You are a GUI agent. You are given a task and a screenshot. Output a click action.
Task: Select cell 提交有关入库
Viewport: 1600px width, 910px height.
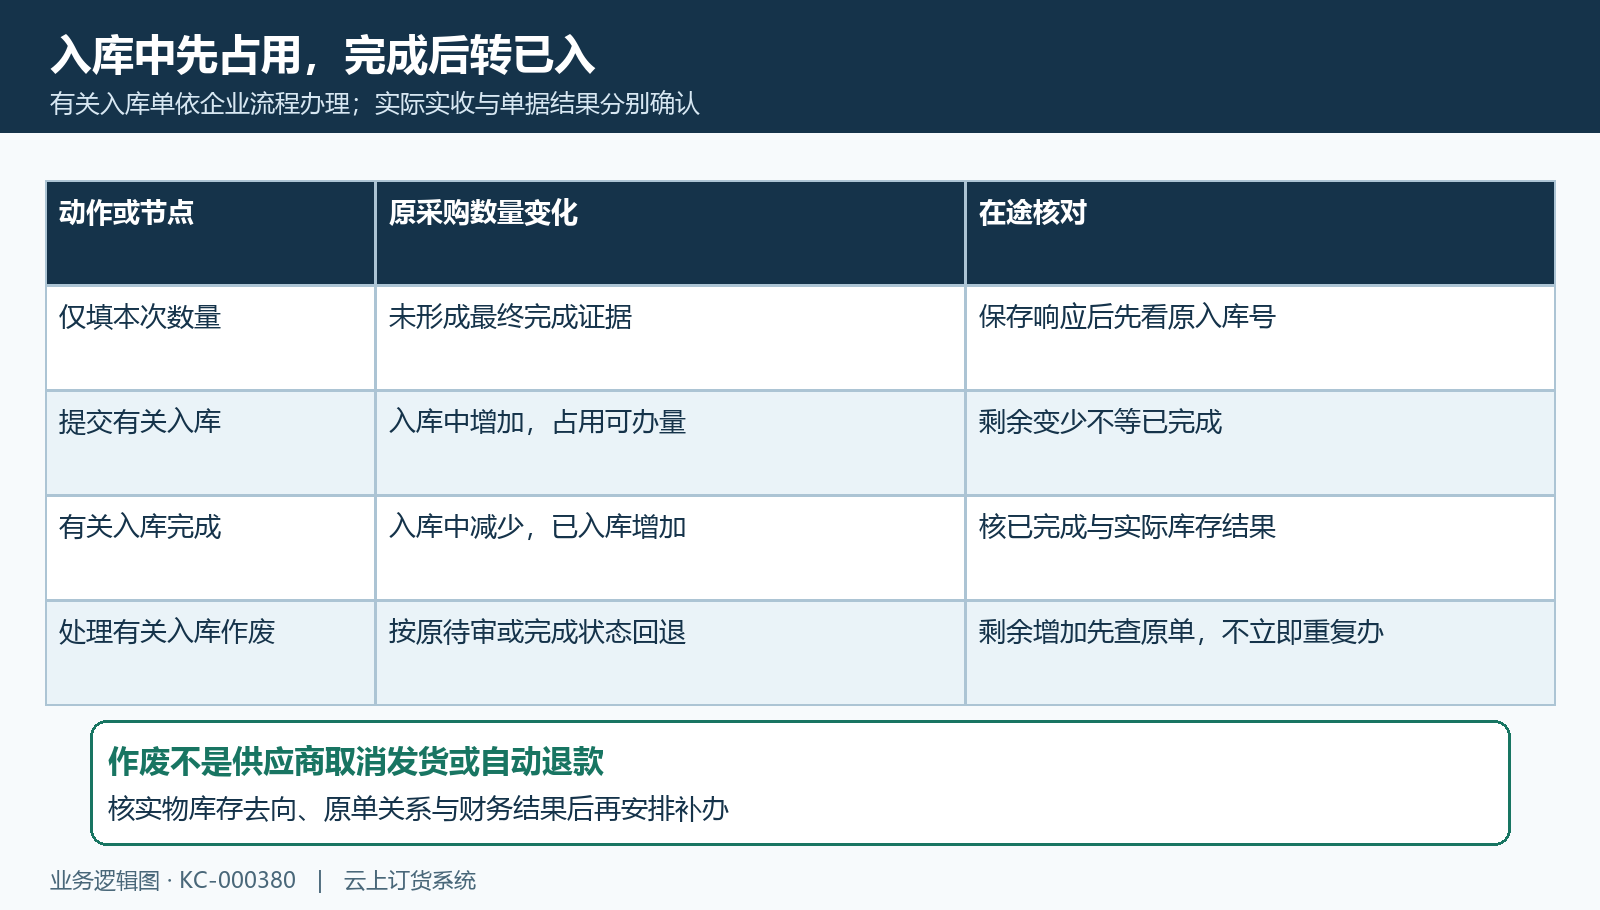210,443
